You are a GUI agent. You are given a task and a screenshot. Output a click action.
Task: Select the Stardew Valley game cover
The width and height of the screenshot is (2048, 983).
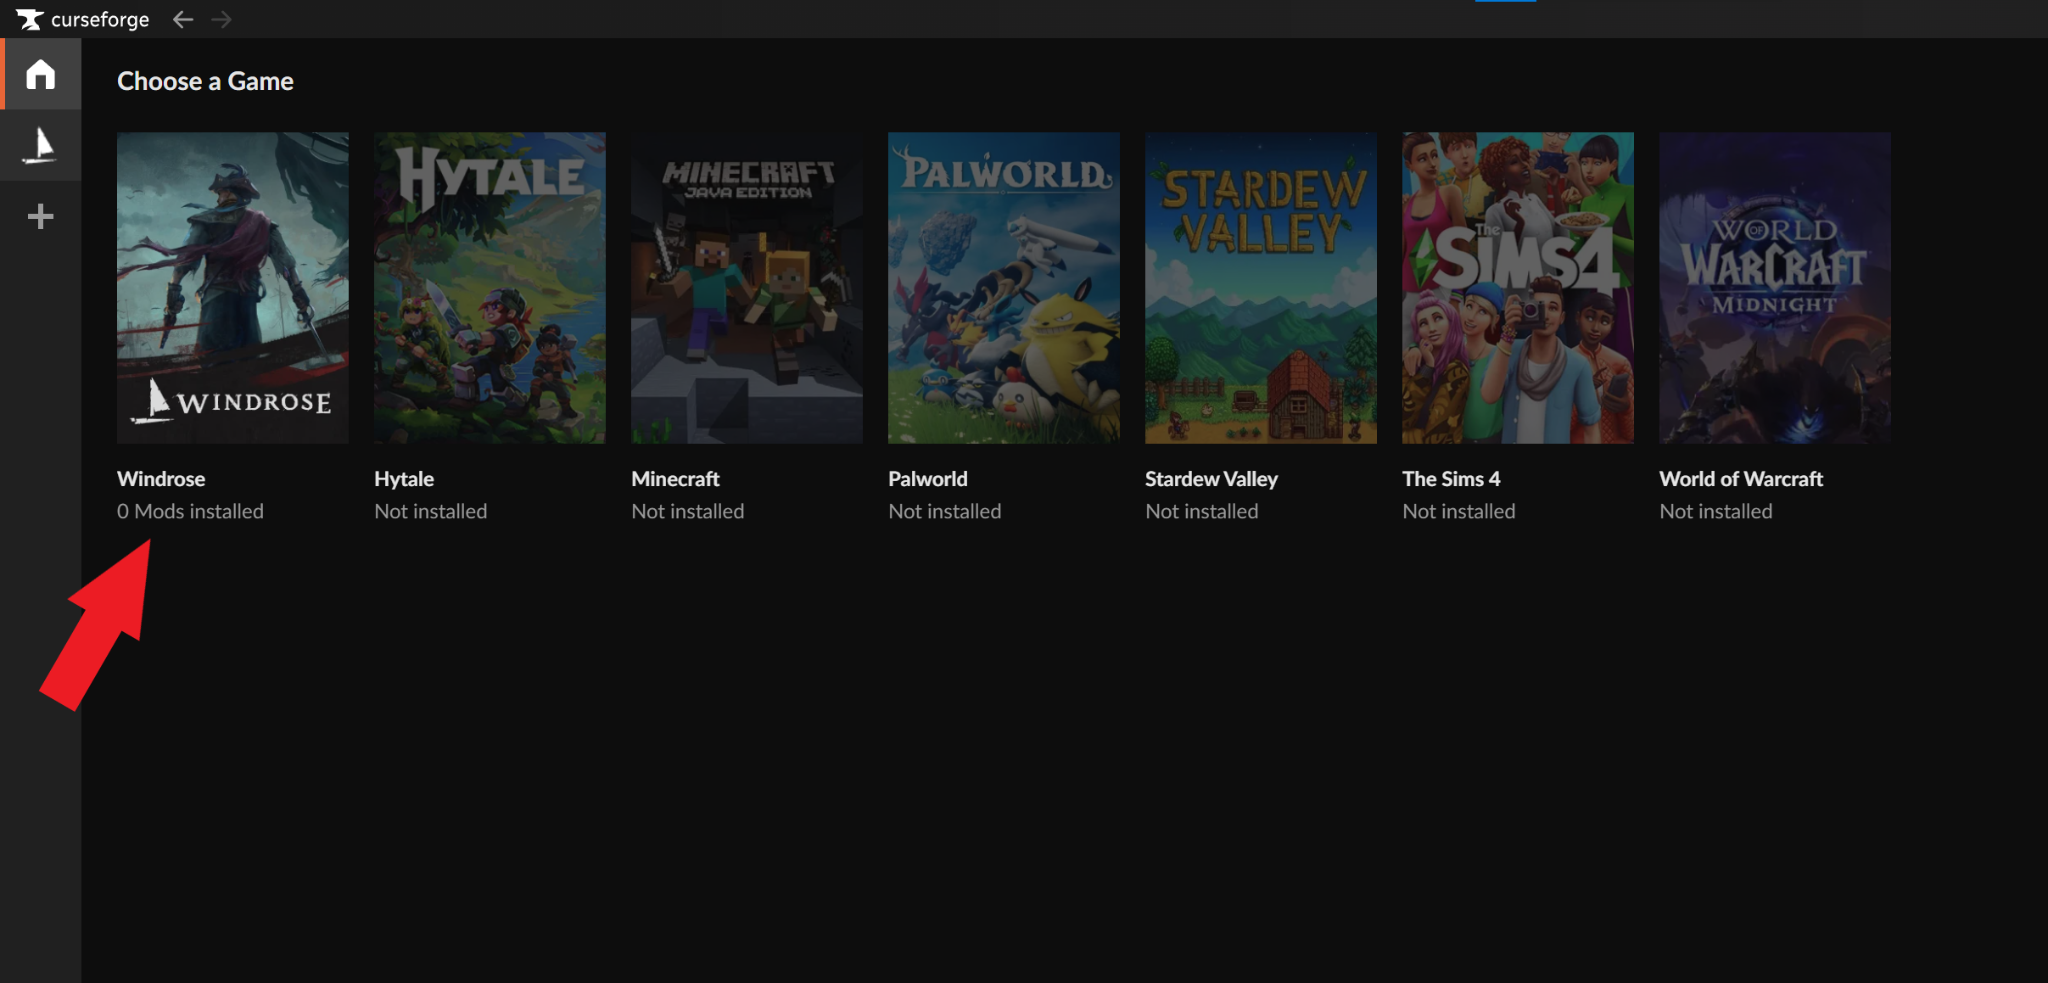pyautogui.click(x=1261, y=288)
